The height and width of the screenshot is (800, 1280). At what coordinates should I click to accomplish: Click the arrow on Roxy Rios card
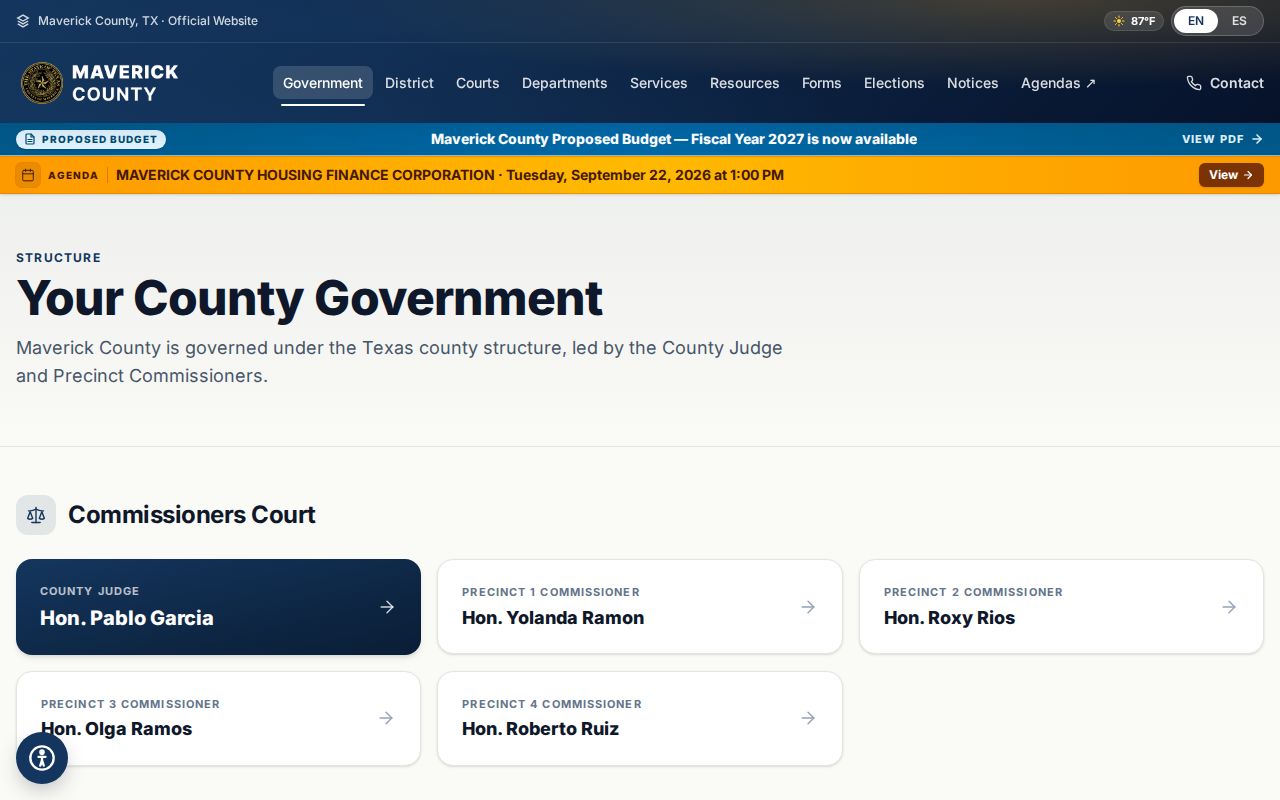click(1230, 607)
